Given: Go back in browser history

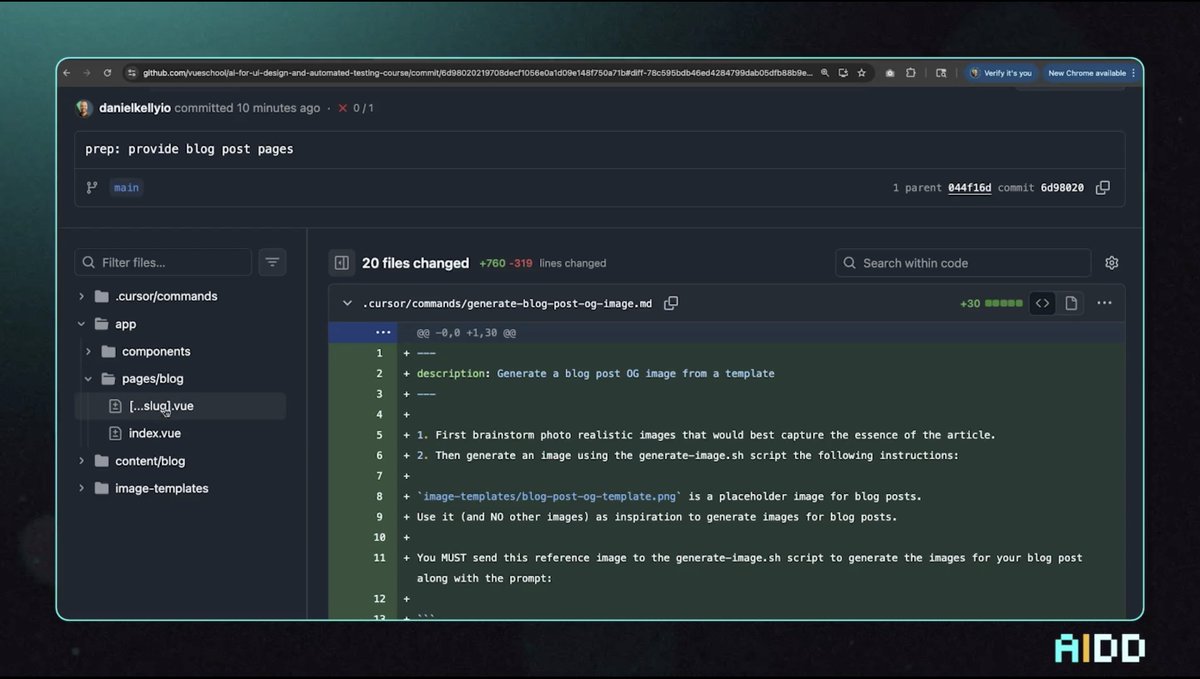Looking at the screenshot, I should [x=67, y=73].
